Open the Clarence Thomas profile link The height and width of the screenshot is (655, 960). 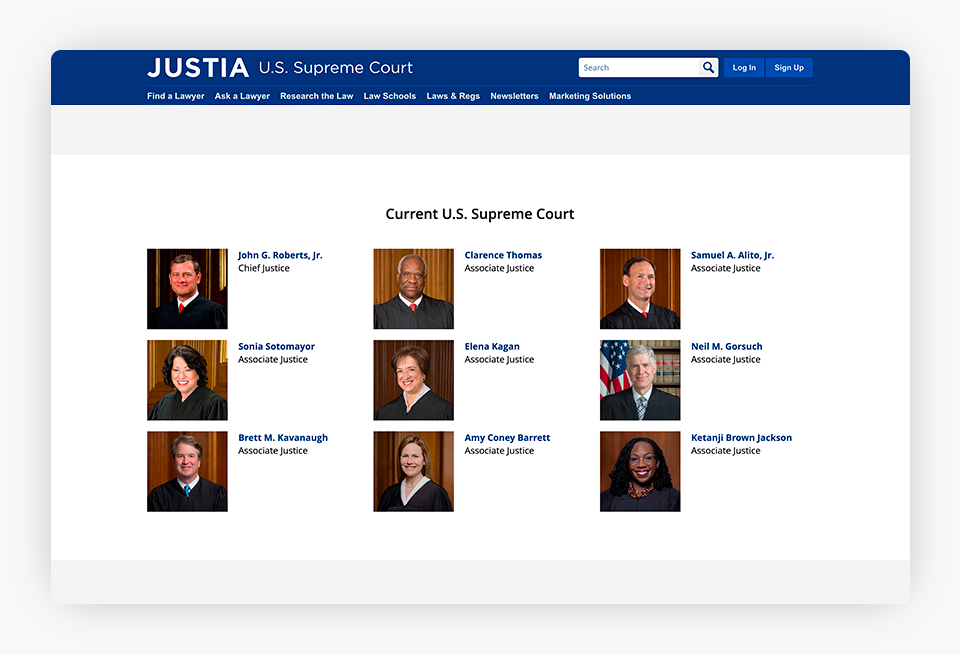(x=503, y=255)
